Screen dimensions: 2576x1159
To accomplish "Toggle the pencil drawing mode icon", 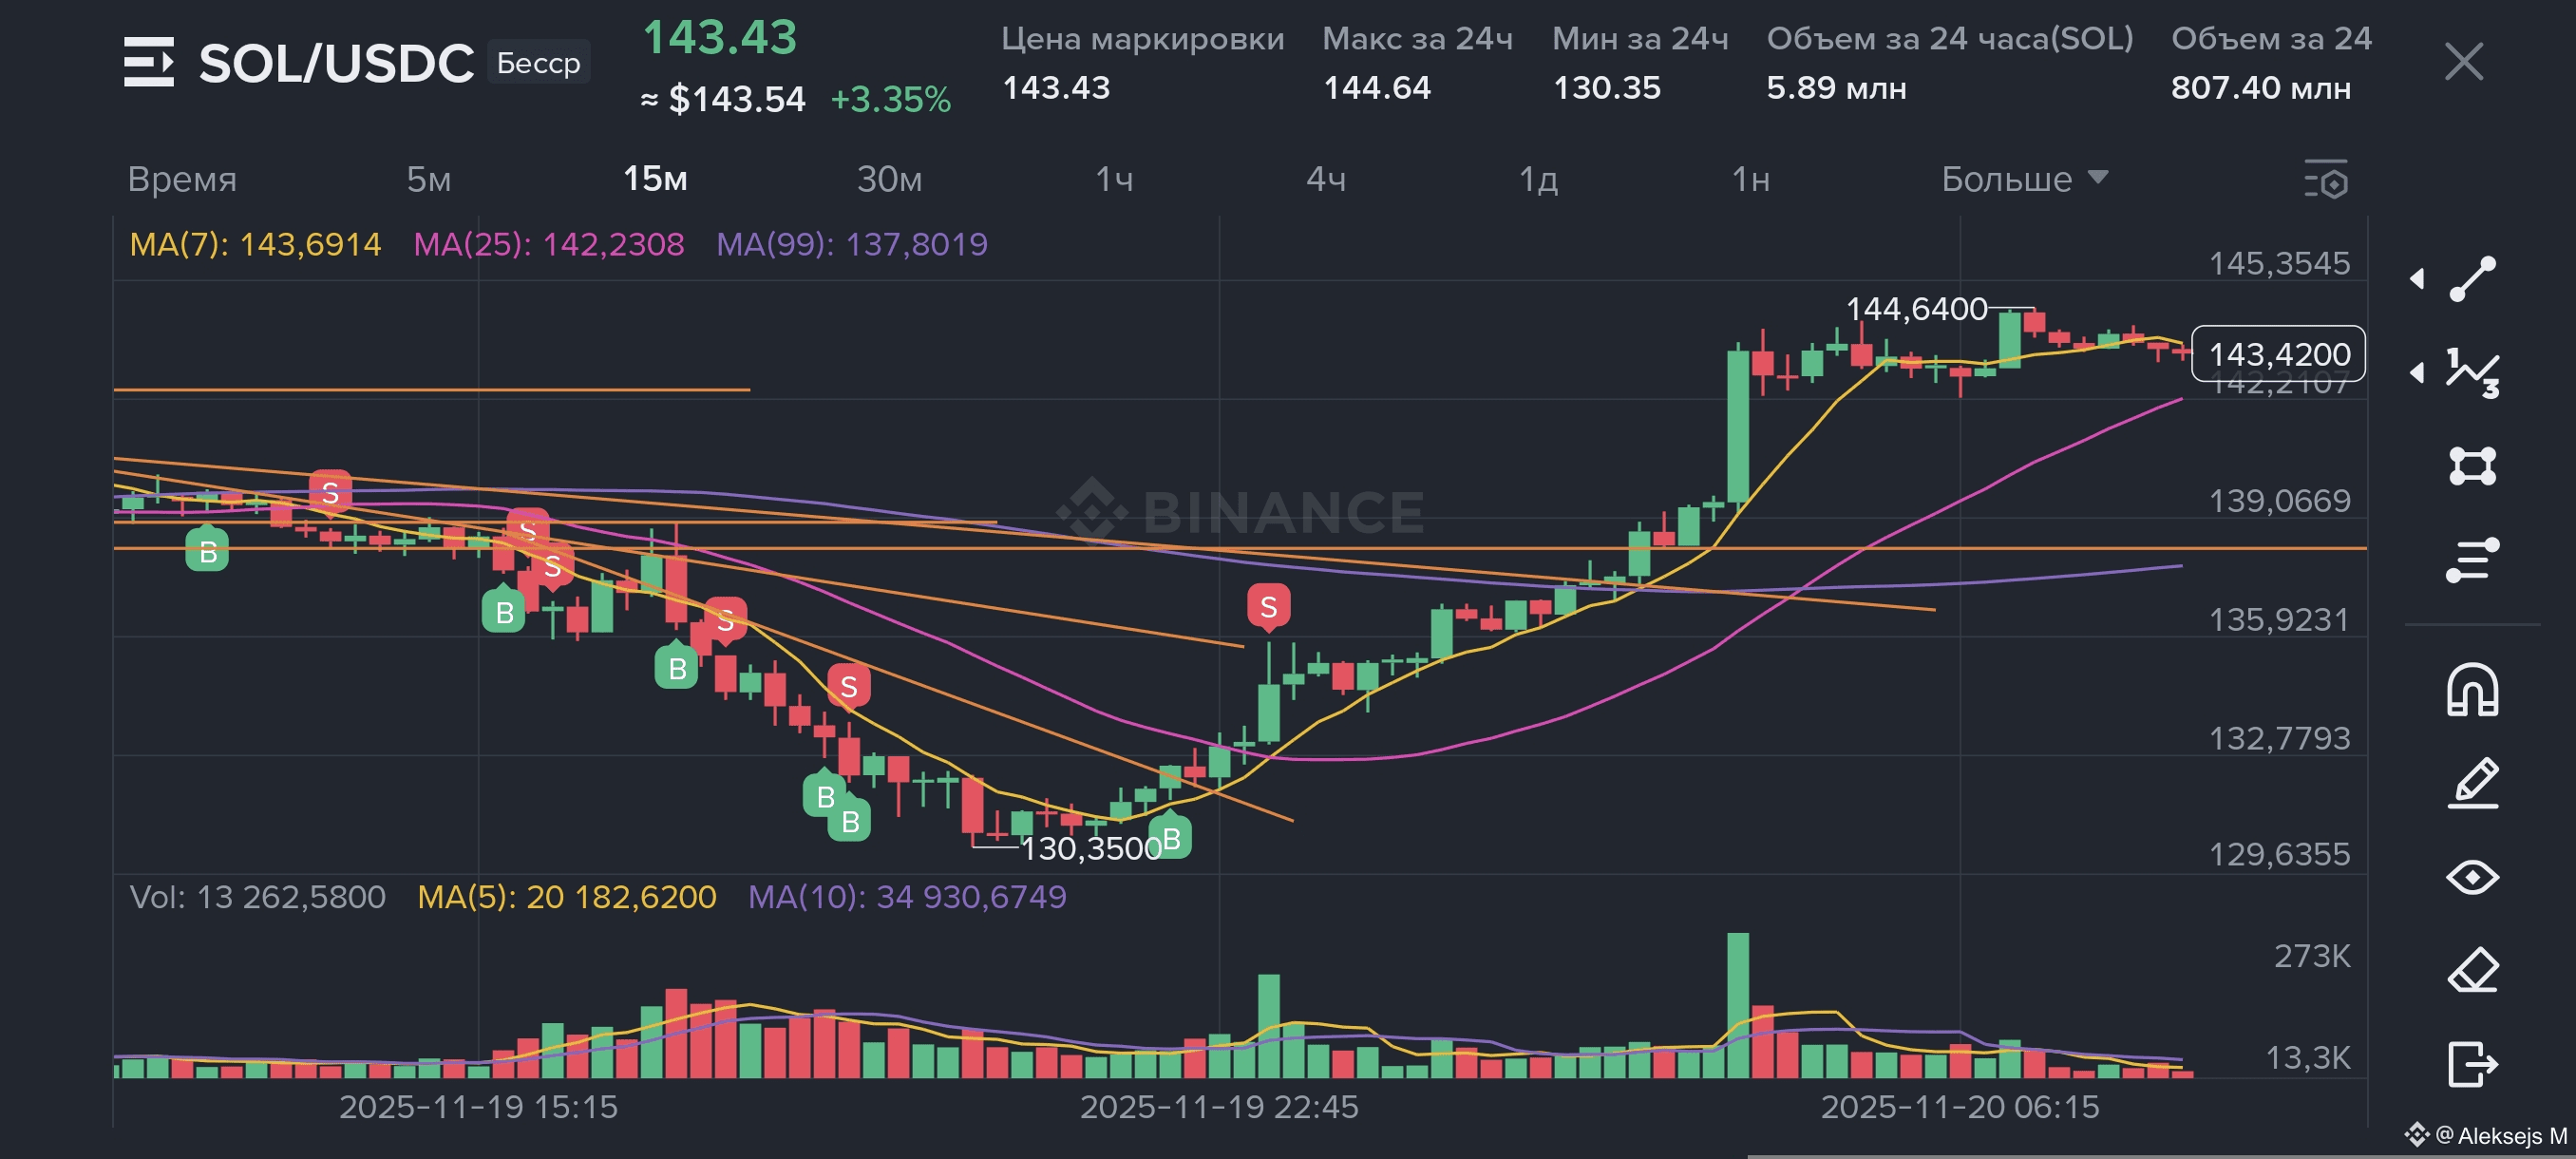I will (2472, 783).
